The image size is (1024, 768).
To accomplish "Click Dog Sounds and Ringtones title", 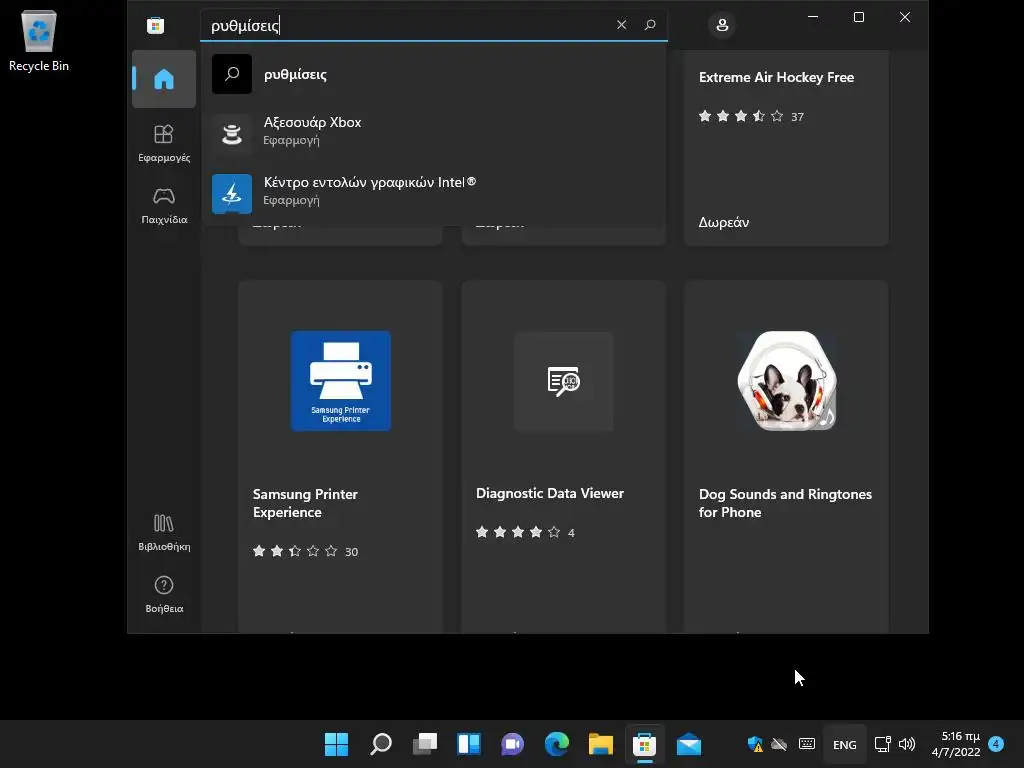I will pos(785,503).
